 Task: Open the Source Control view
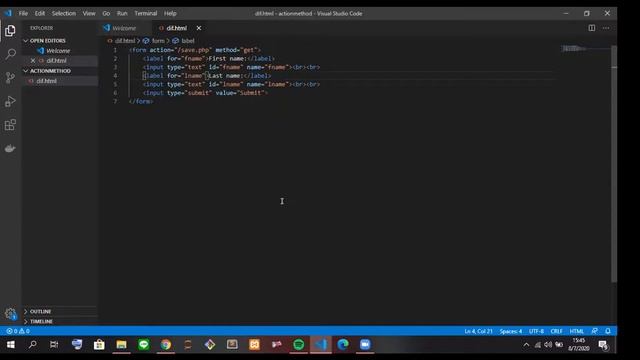click(10, 78)
